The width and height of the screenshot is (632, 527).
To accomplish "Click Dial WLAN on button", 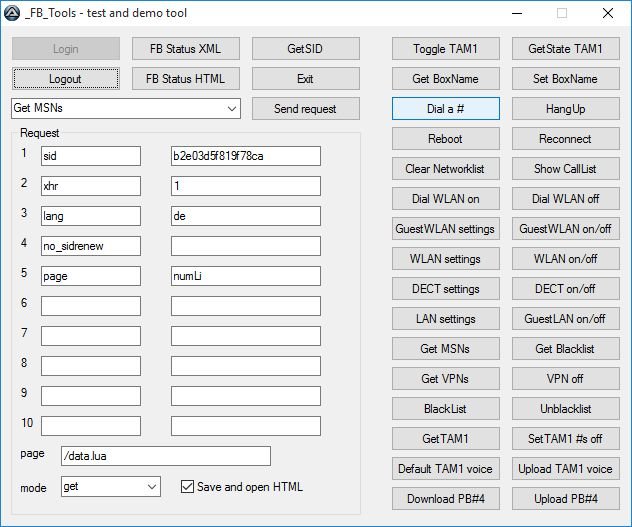I will tap(446, 199).
